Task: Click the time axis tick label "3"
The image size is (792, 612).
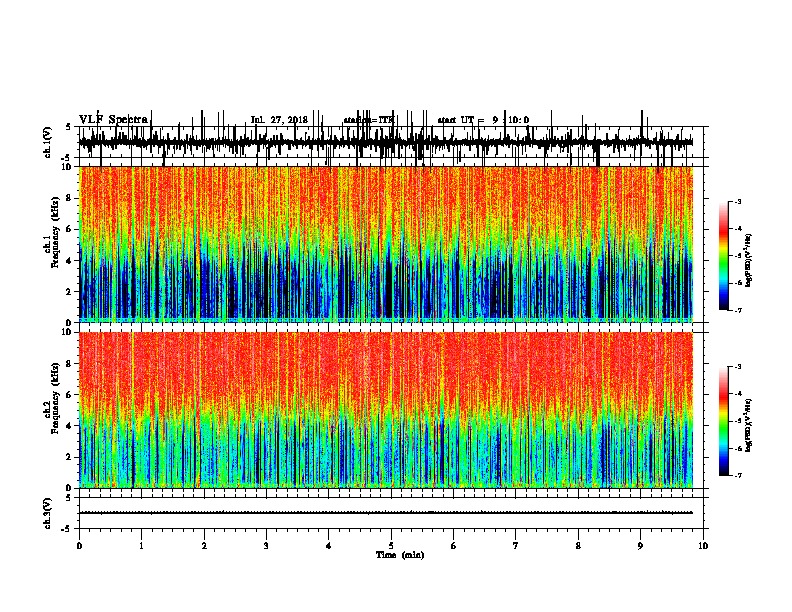Action: tap(266, 546)
